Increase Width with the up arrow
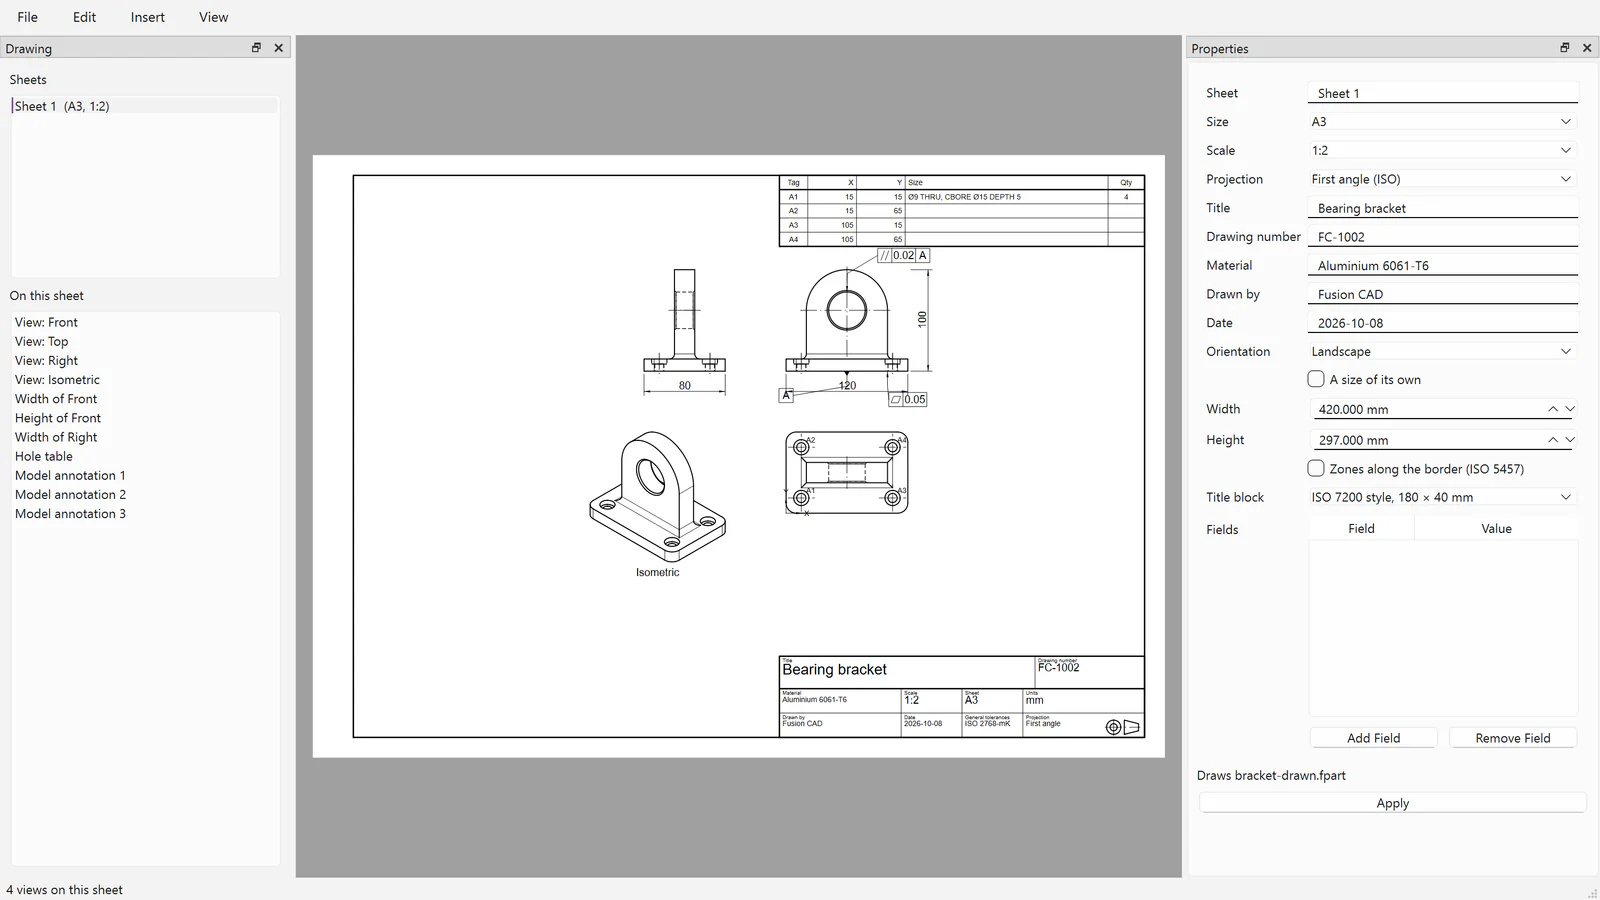 [x=1553, y=409]
